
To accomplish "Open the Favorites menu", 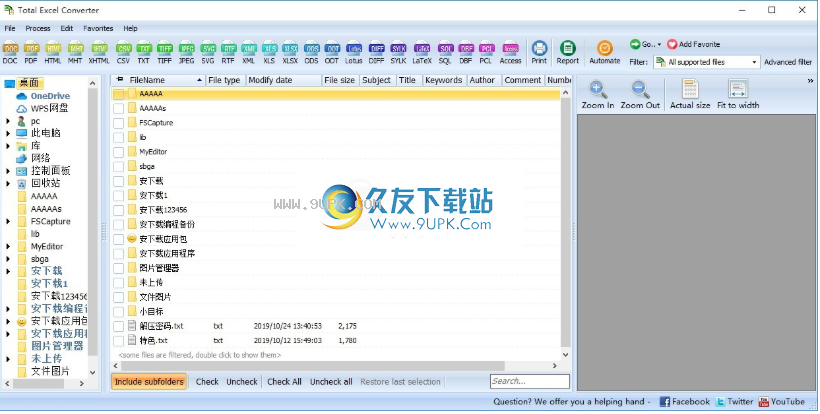I will [x=98, y=28].
